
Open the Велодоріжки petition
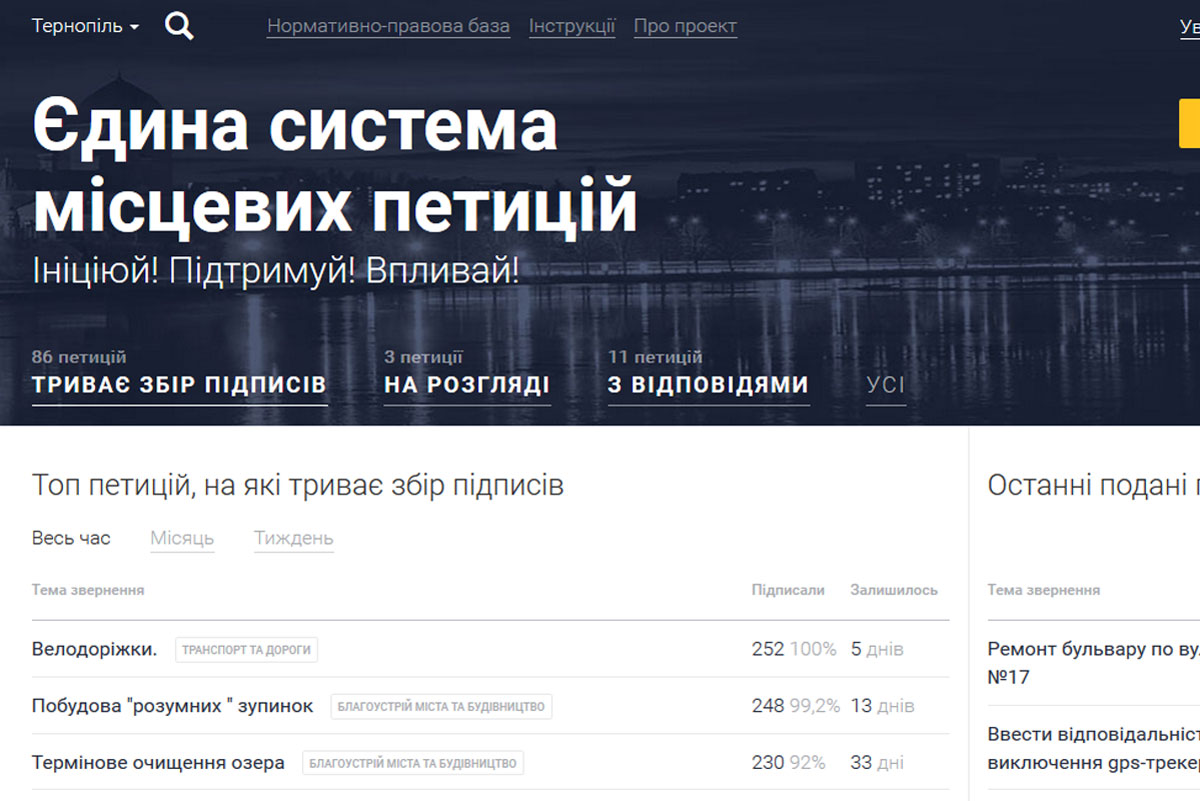click(94, 649)
